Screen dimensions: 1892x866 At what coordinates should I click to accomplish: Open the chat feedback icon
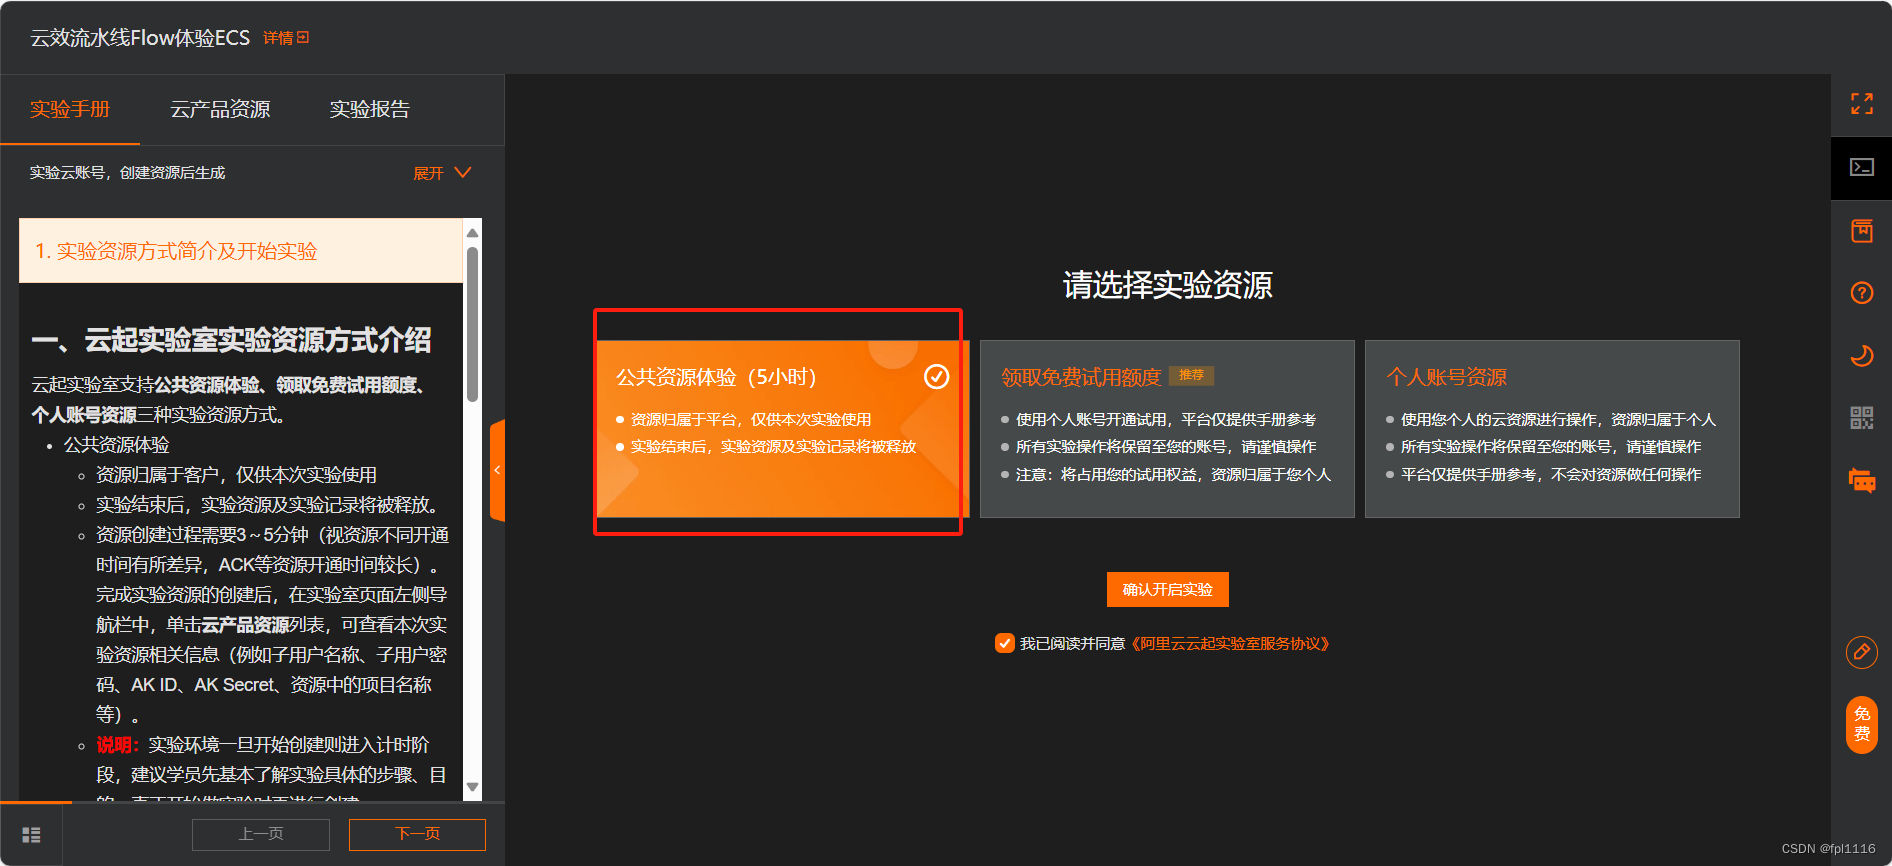[x=1861, y=480]
